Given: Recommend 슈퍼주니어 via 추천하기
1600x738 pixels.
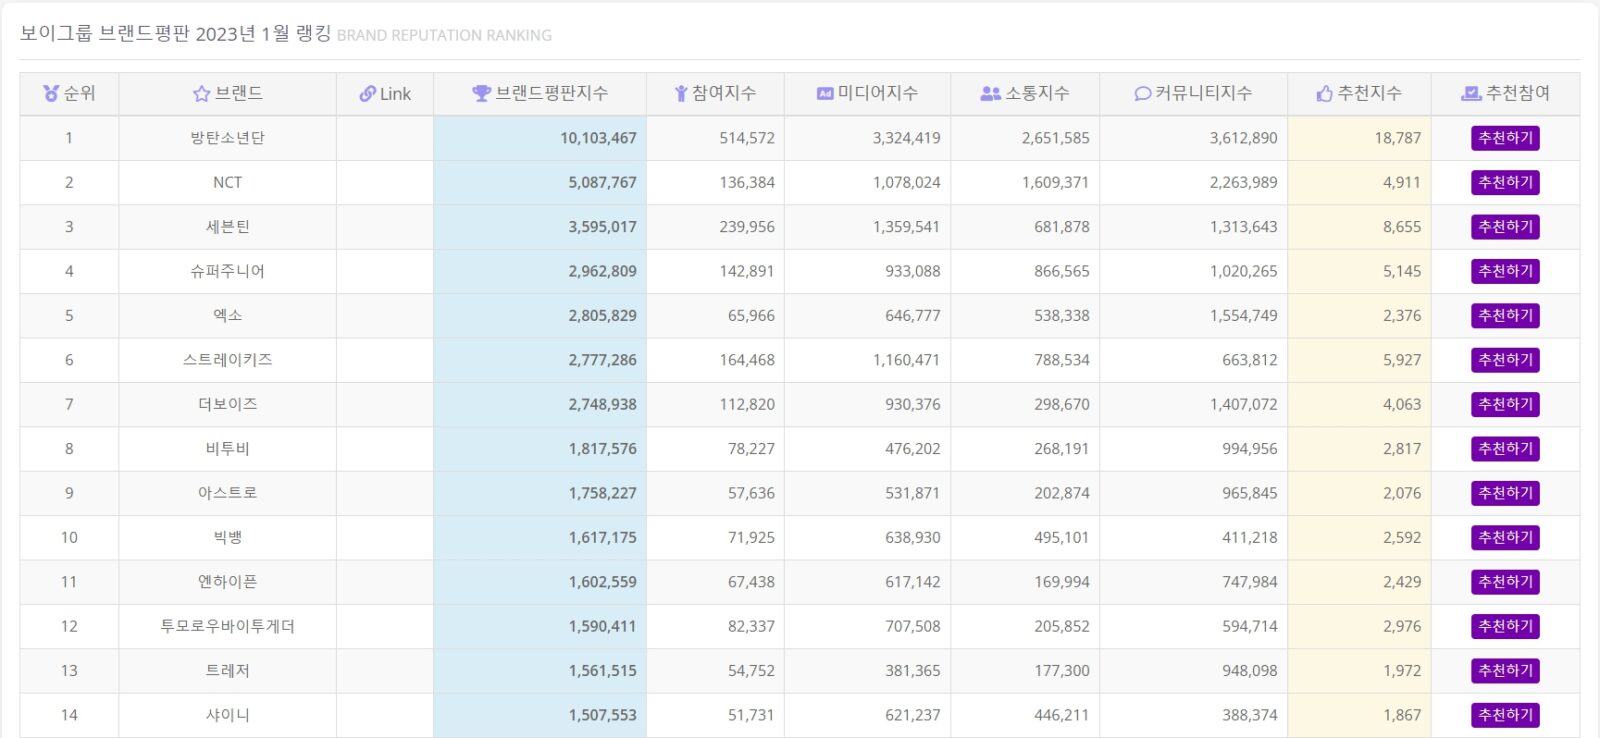Looking at the screenshot, I should (x=1505, y=271).
